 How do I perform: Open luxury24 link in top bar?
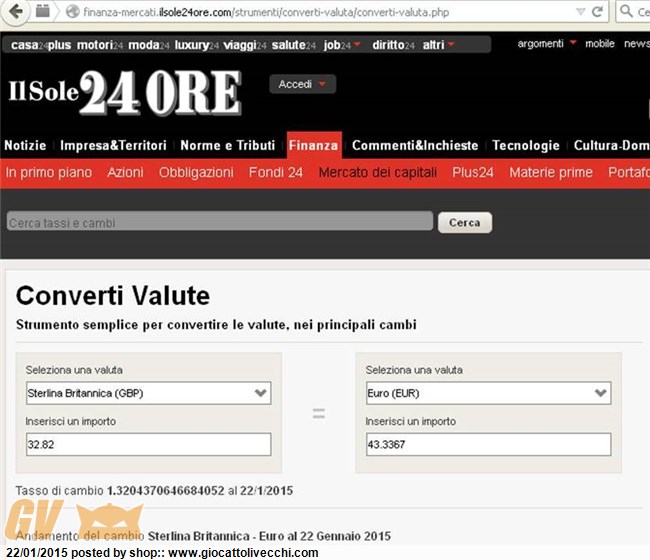coord(196,45)
